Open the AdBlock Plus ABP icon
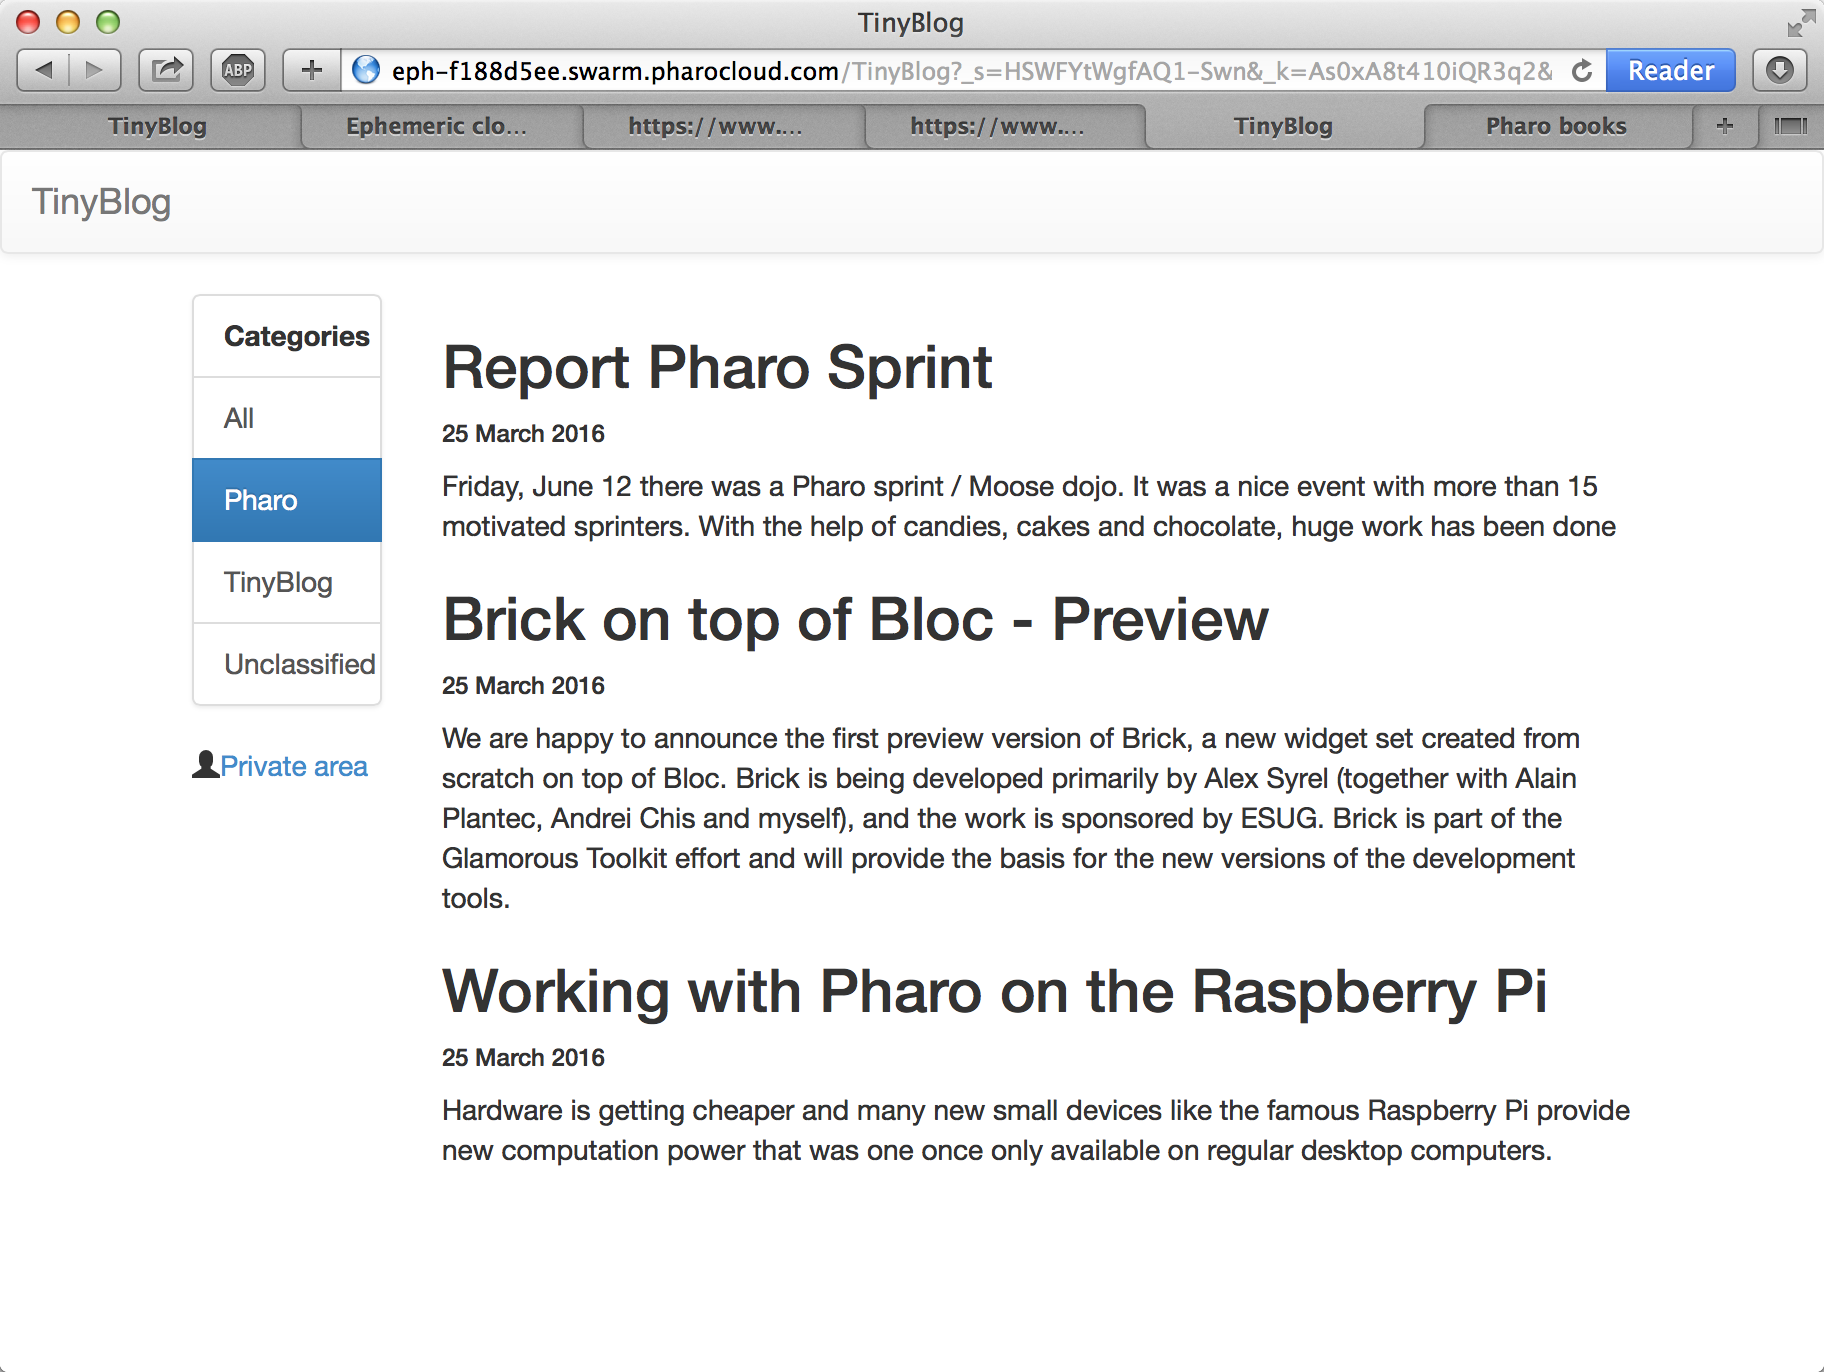 pyautogui.click(x=238, y=70)
